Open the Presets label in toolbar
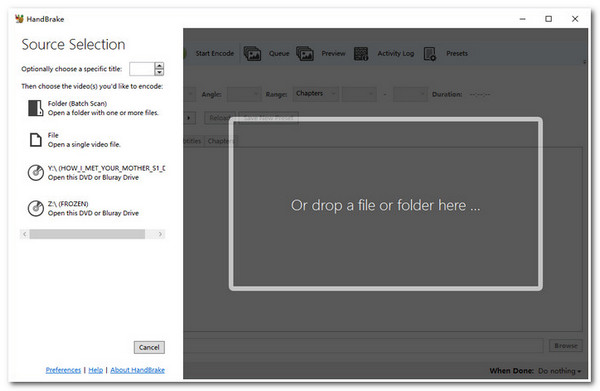This screenshot has width=600, height=391. point(457,53)
